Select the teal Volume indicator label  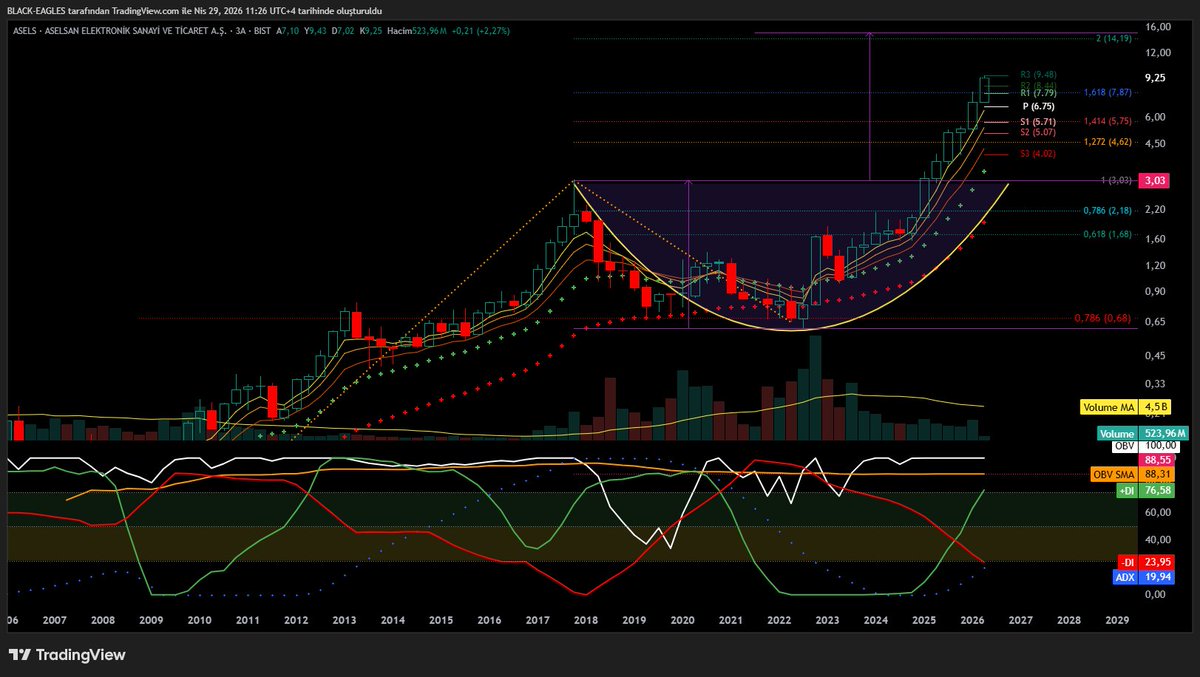pos(1117,434)
